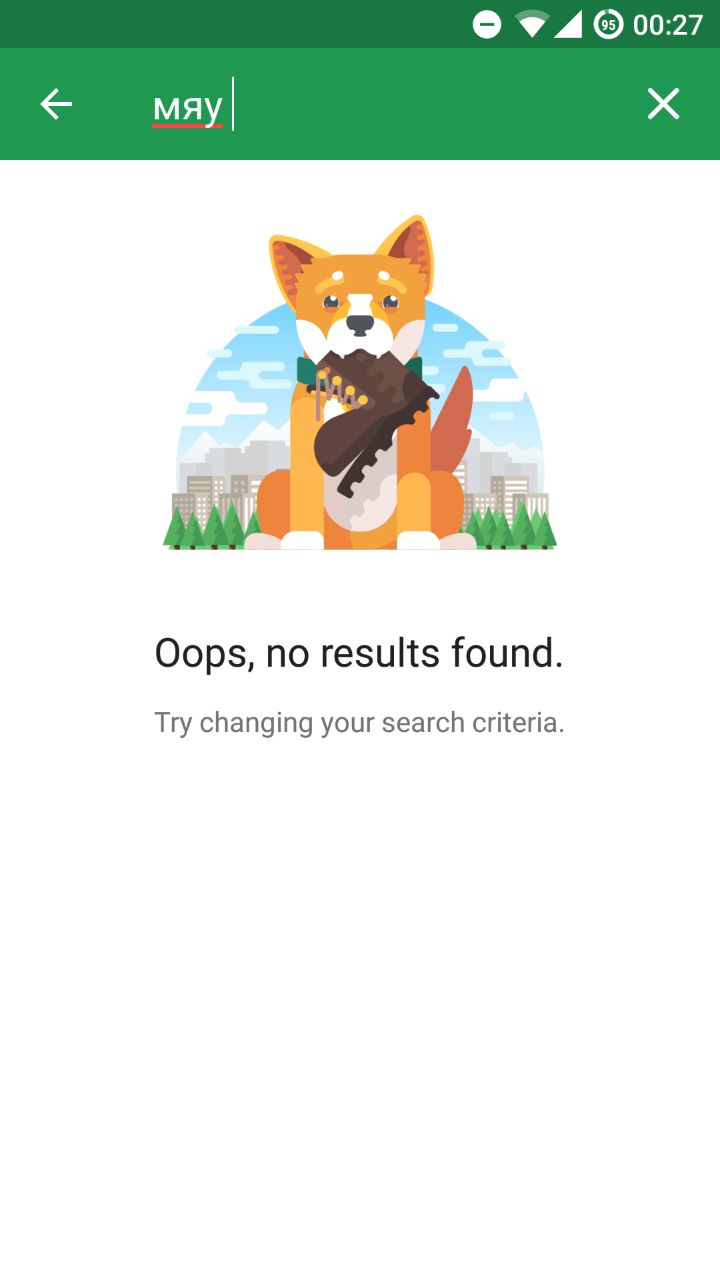This screenshot has width=720, height=1280.
Task: Tap the city buildings behind the dog's tail
Action: point(500,480)
